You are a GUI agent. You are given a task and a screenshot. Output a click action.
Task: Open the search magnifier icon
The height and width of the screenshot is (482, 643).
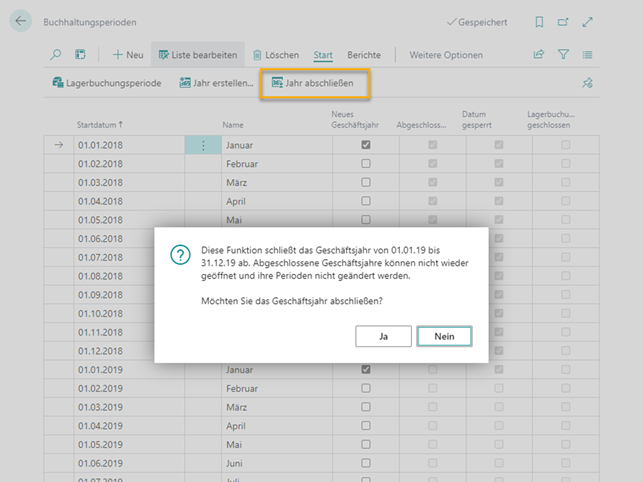point(56,55)
